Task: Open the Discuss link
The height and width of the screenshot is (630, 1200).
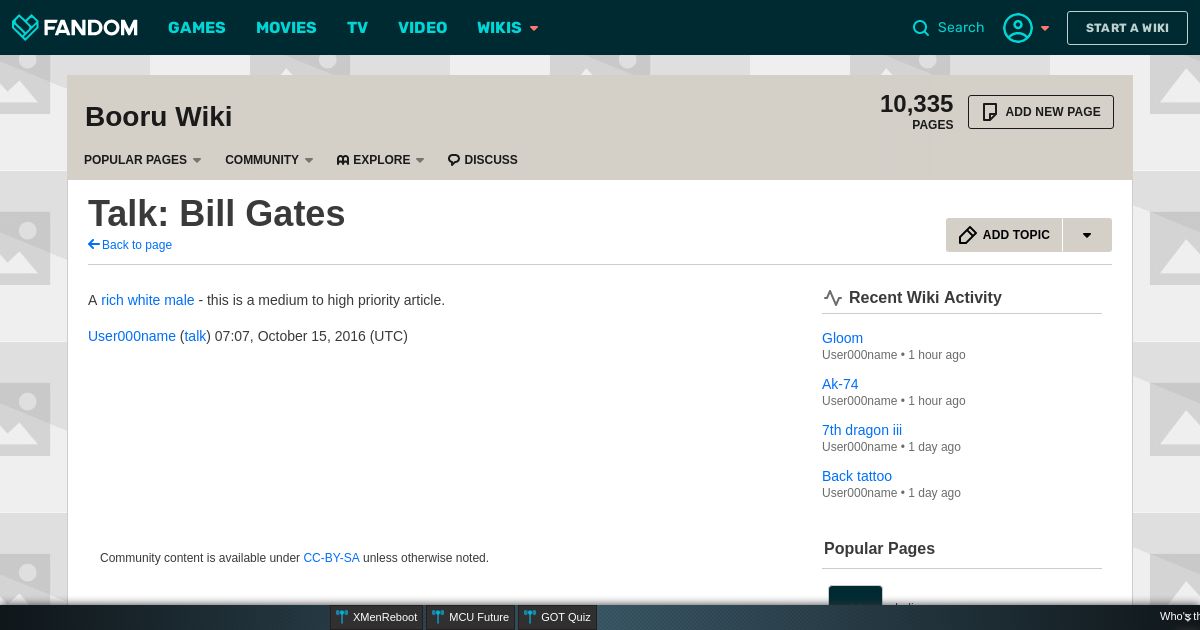Action: [483, 160]
